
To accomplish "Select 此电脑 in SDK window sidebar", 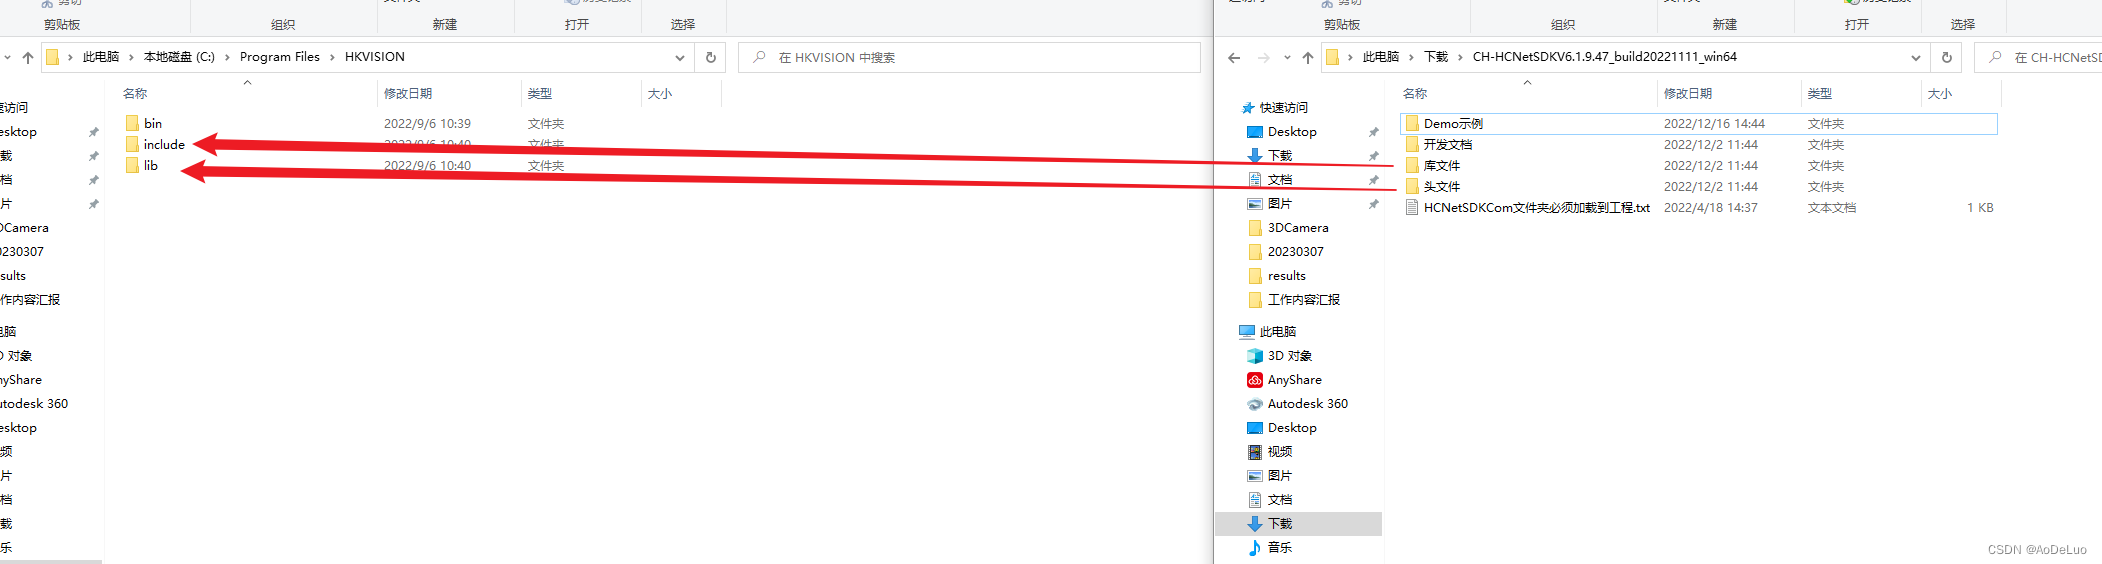I will point(1277,331).
